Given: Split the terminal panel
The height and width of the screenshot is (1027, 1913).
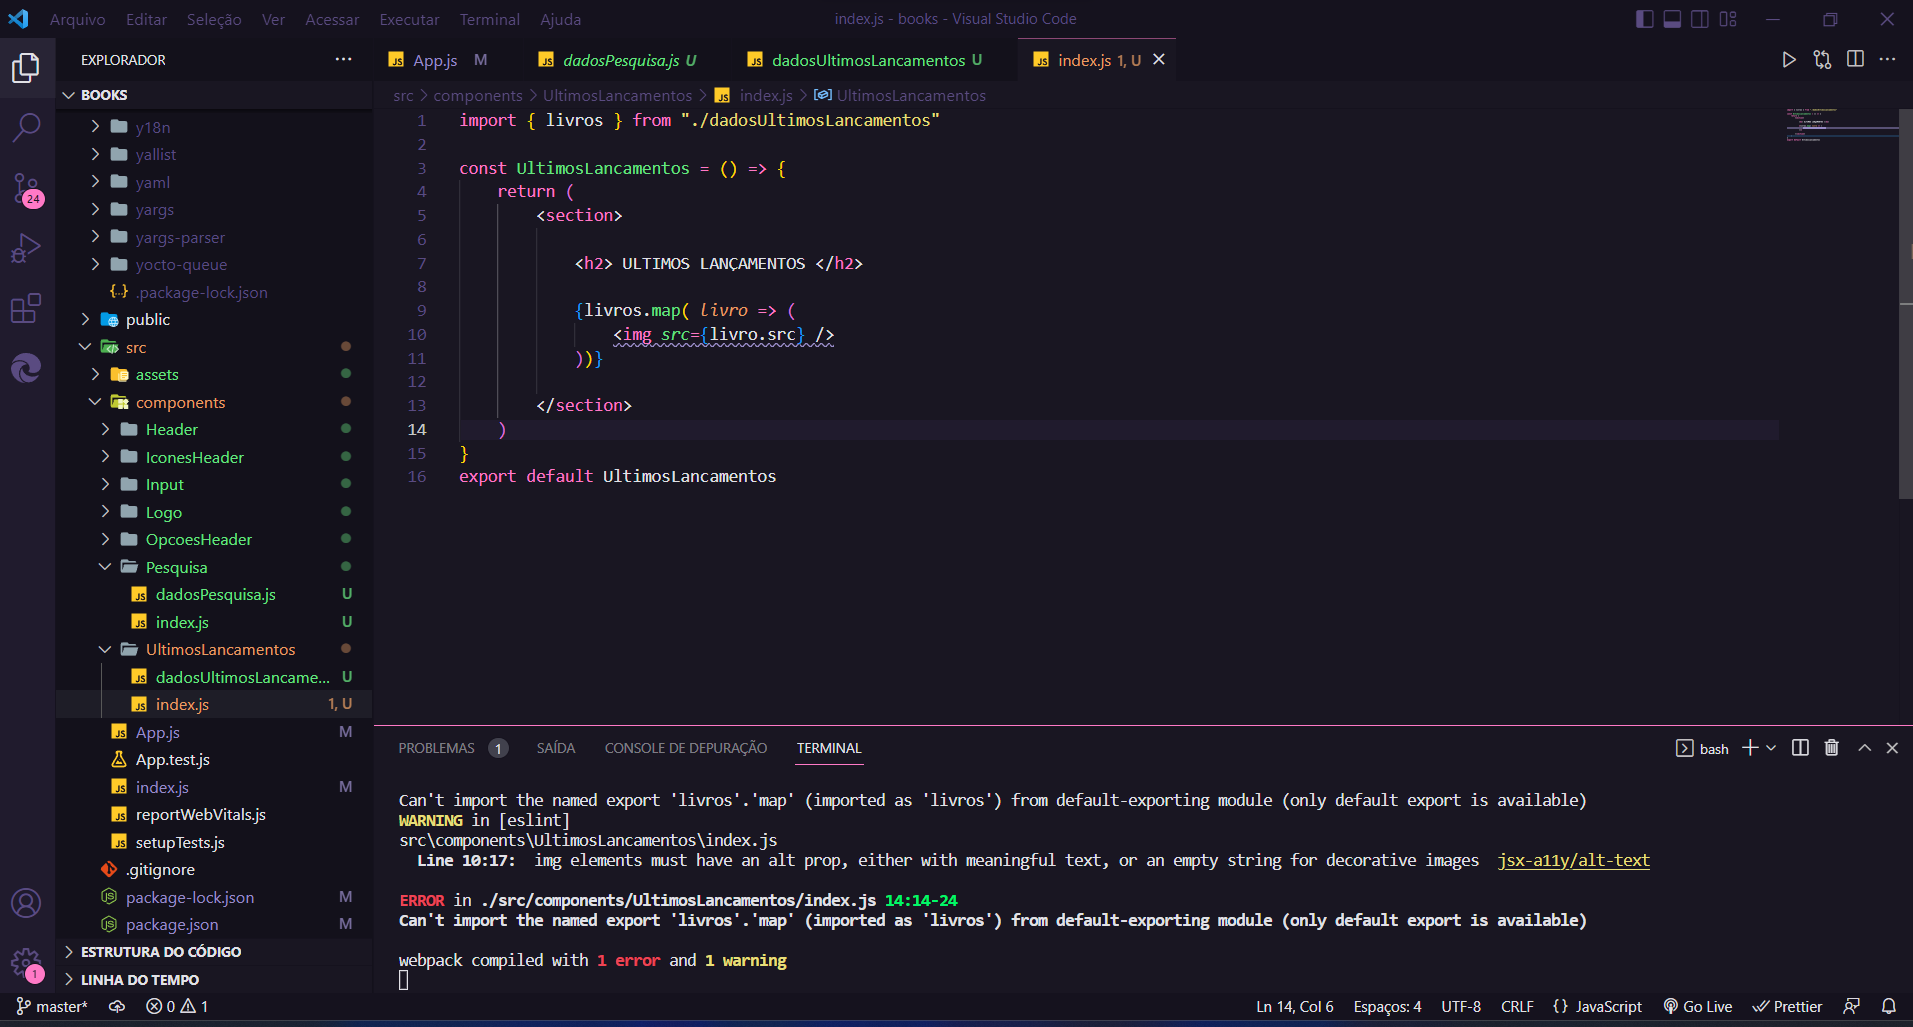Looking at the screenshot, I should [x=1800, y=748].
